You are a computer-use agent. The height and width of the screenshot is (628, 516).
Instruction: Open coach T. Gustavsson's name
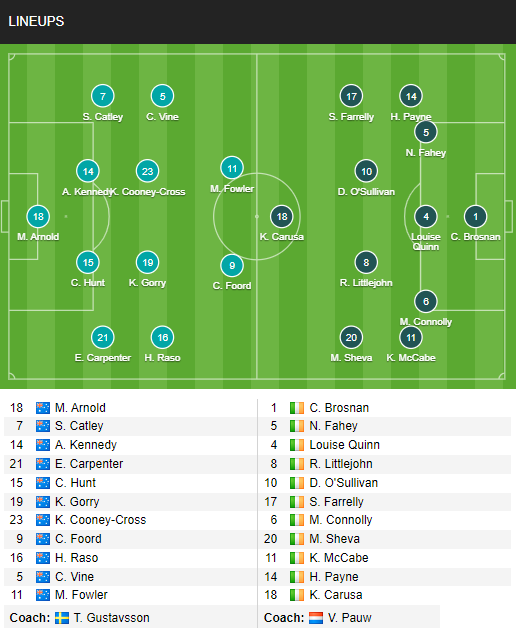(111, 618)
